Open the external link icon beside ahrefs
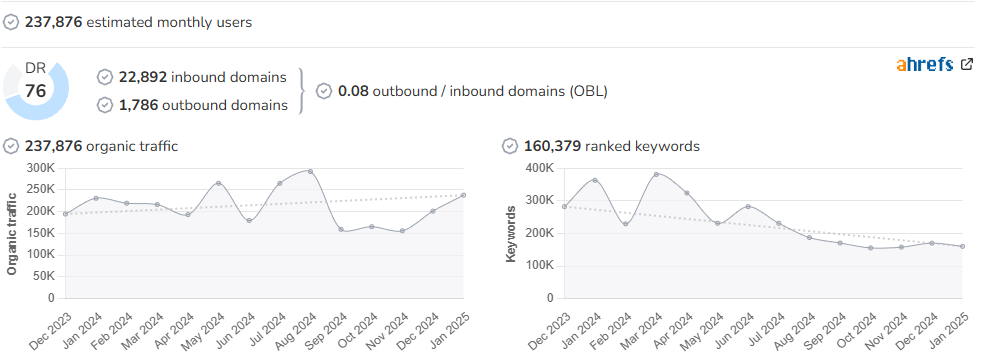Viewport: 985px width, 362px height. tap(967, 64)
